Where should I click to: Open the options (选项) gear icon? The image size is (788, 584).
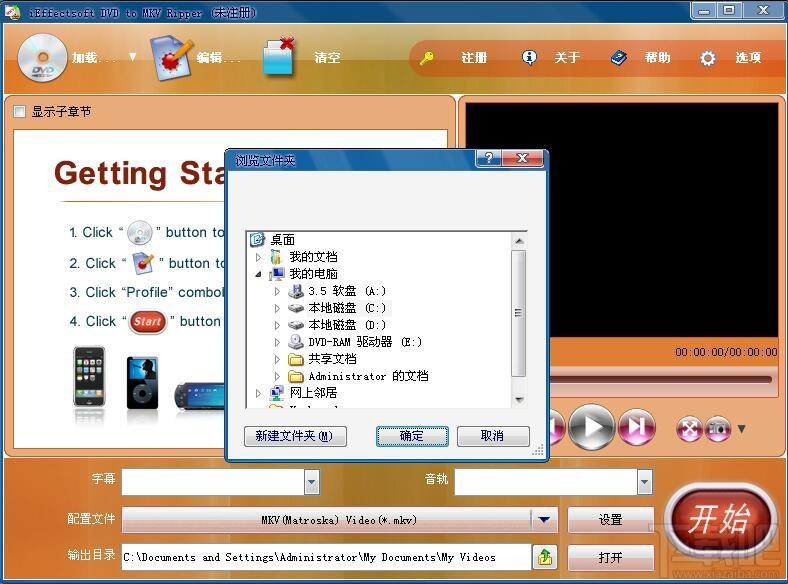click(708, 58)
